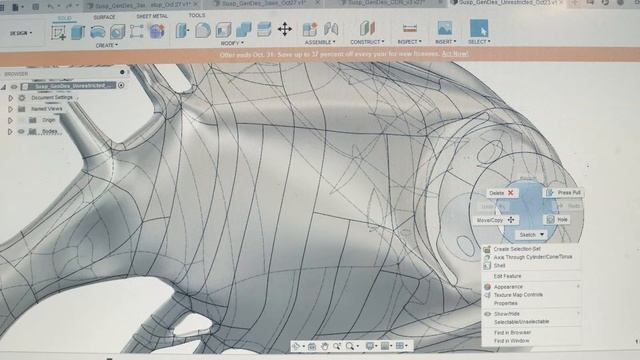The width and height of the screenshot is (640, 360).
Task: Open the Inspect dropdown menu
Action: [x=409, y=42]
